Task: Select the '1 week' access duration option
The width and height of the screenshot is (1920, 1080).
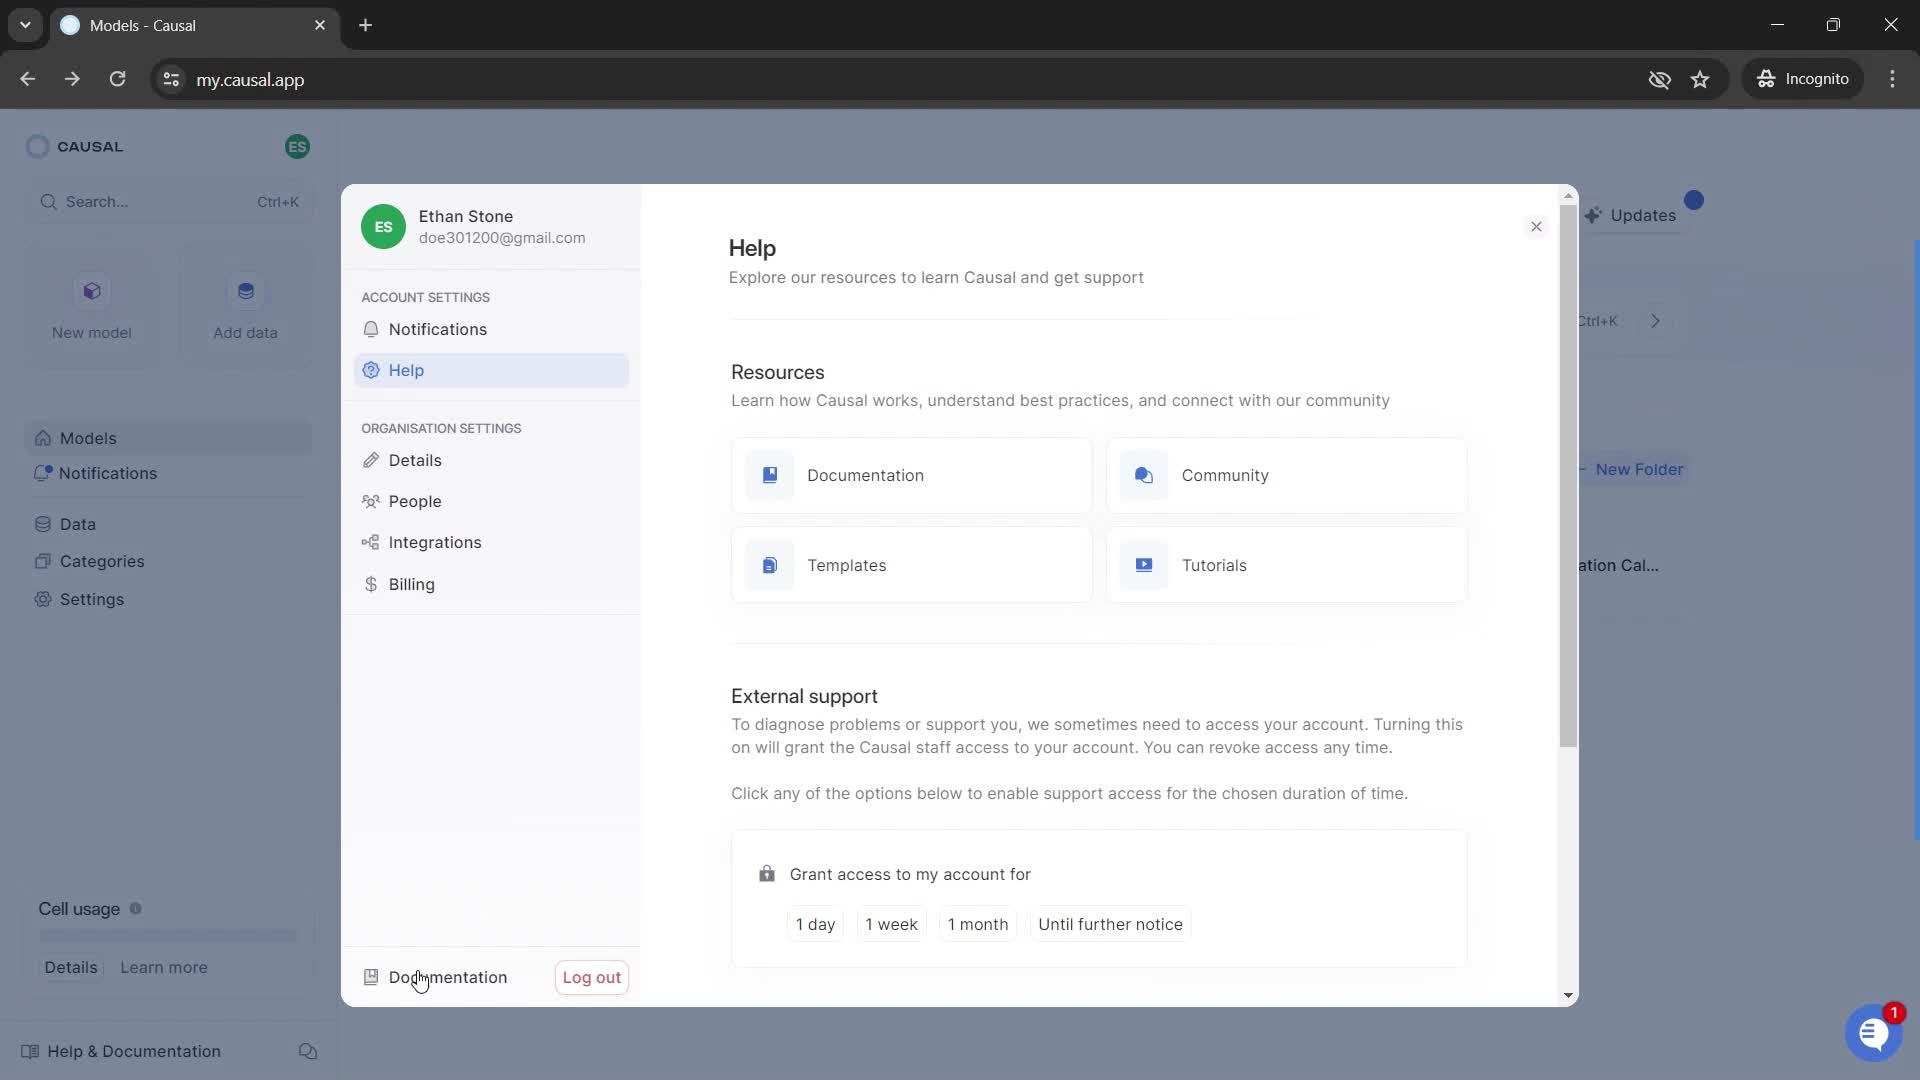Action: coord(891,923)
